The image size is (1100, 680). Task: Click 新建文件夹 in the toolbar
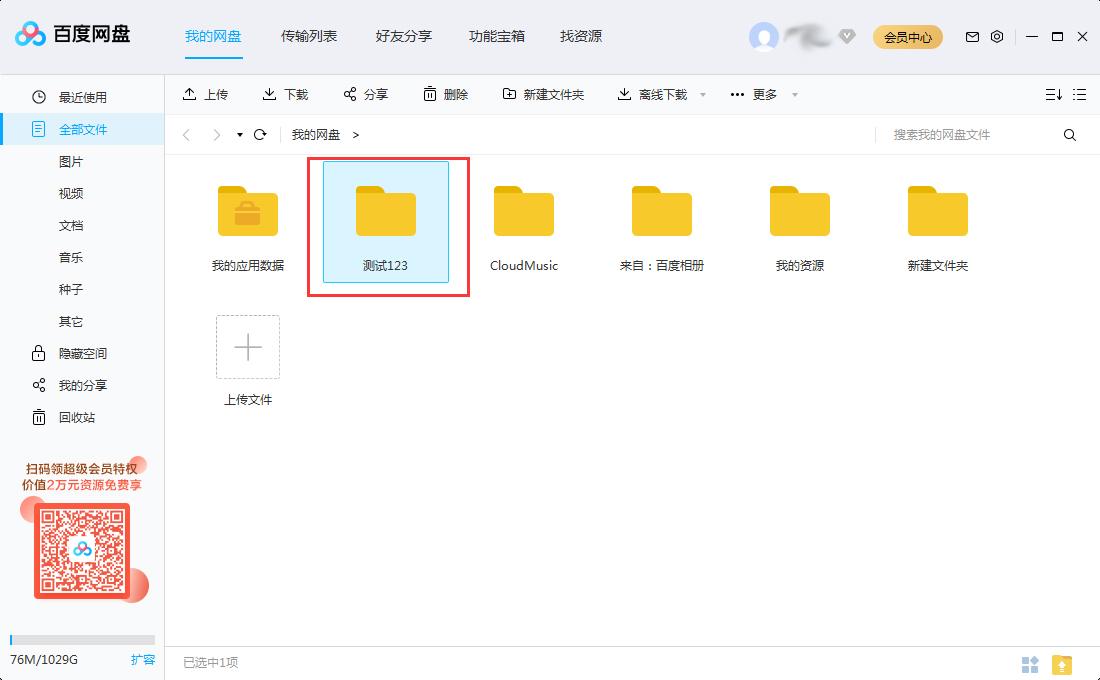(543, 94)
